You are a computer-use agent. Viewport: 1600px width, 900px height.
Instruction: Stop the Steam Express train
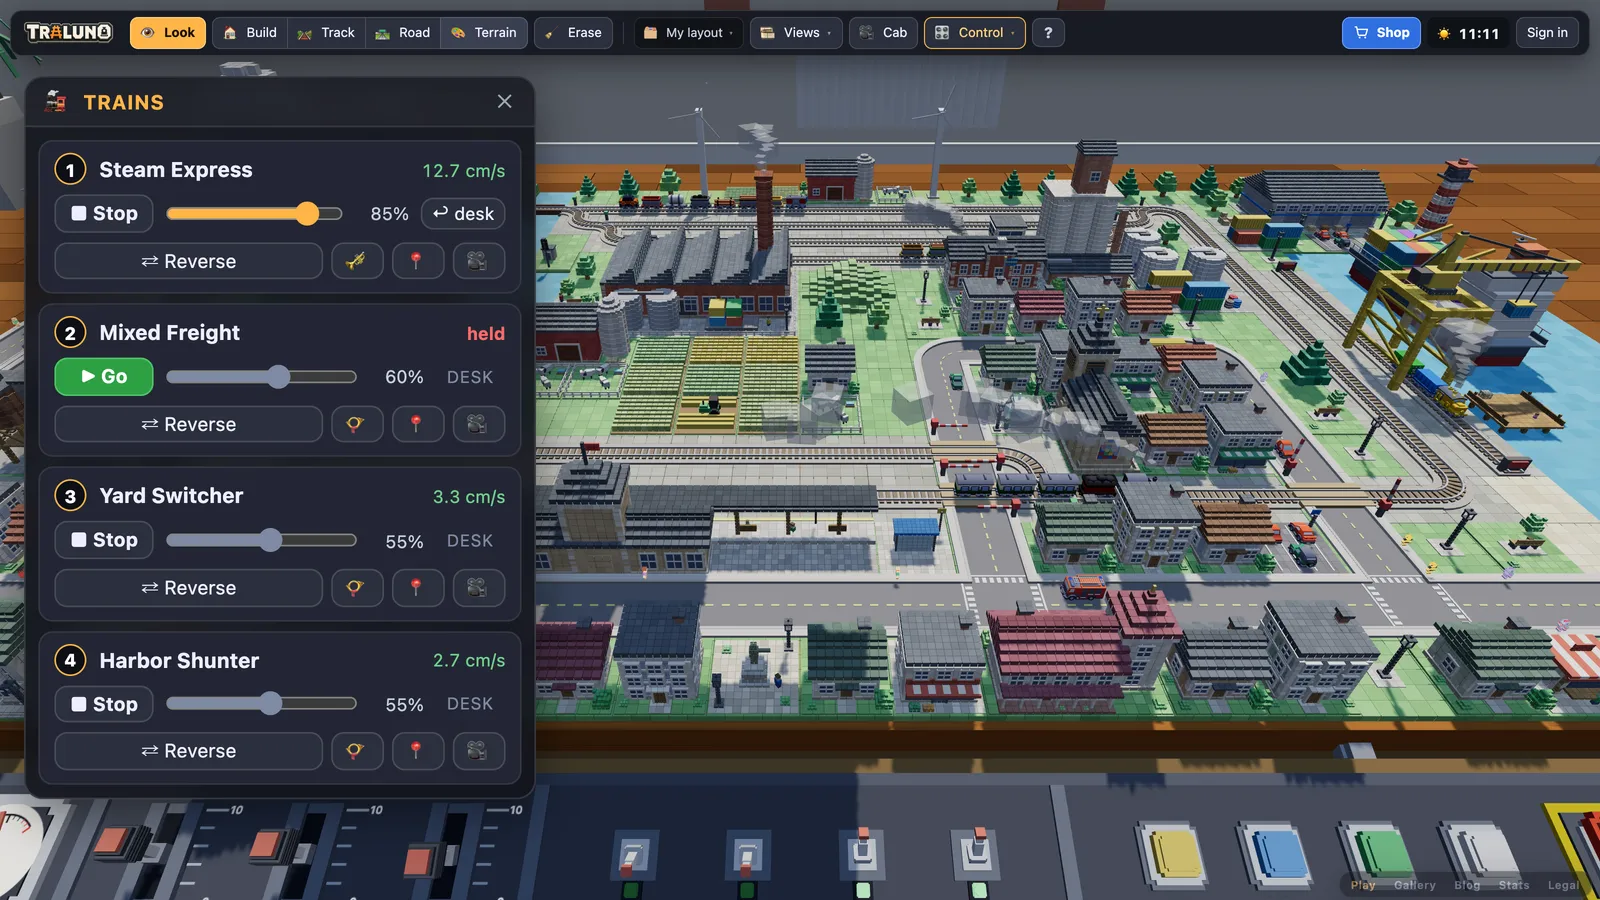click(x=104, y=213)
